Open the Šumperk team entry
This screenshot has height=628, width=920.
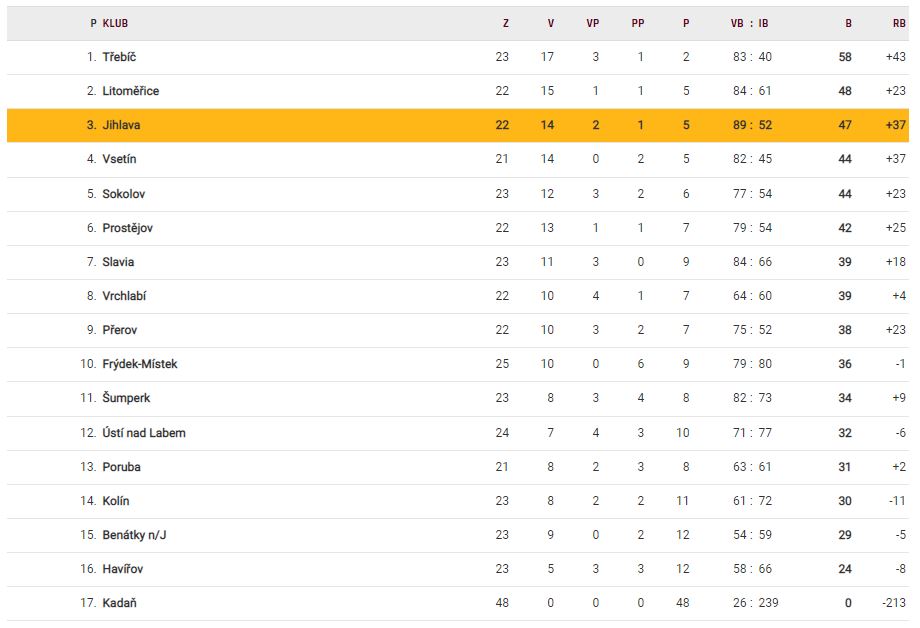[x=126, y=398]
